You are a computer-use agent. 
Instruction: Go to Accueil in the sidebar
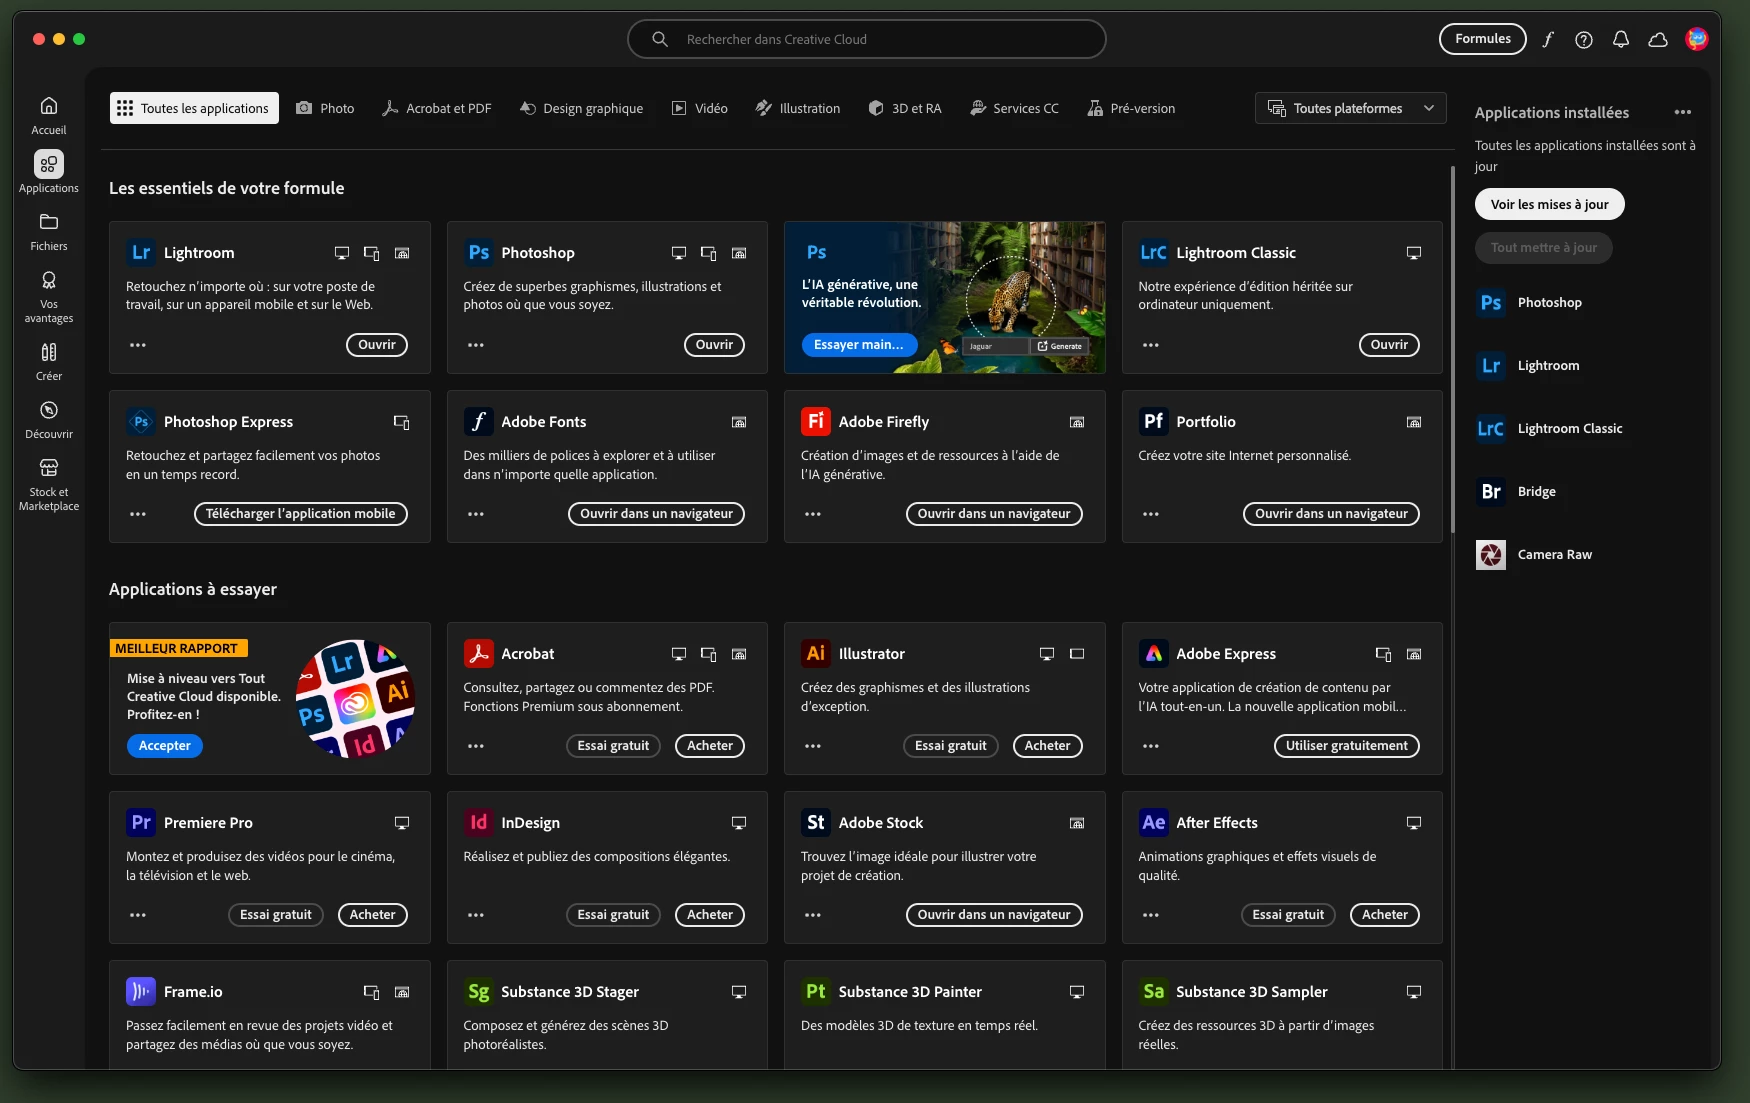(x=48, y=116)
